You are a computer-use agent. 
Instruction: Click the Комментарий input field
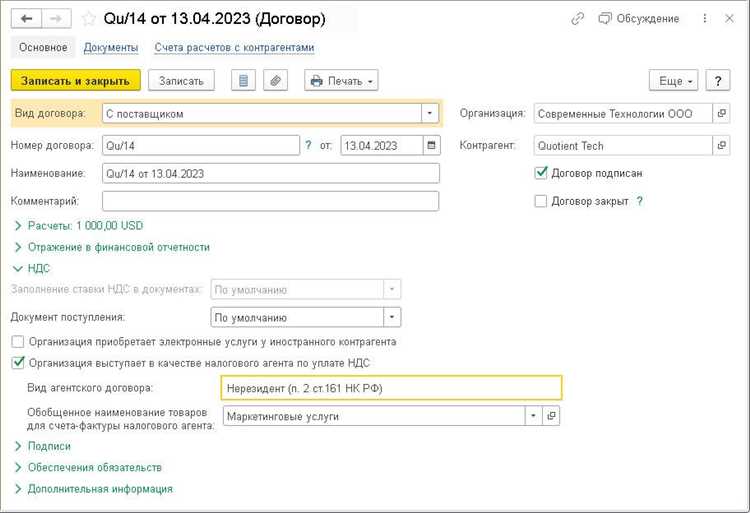point(271,201)
